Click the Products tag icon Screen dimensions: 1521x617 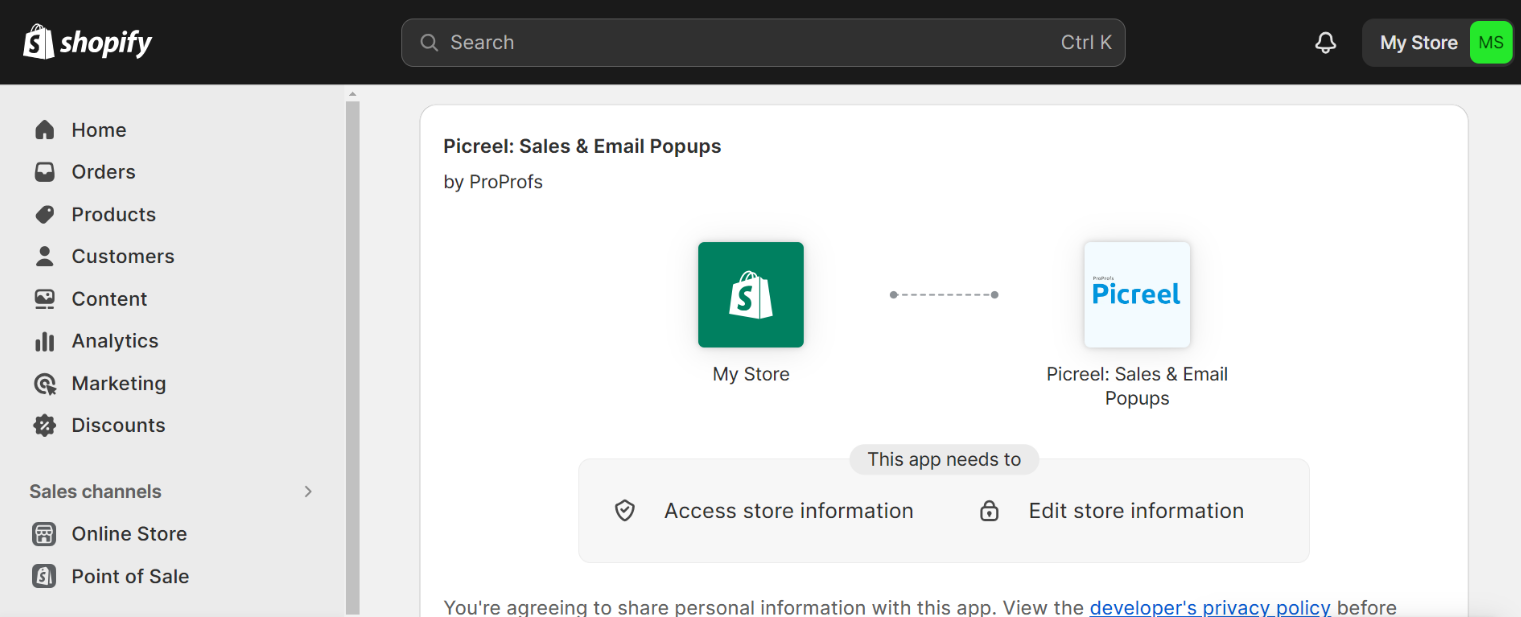pyautogui.click(x=44, y=214)
